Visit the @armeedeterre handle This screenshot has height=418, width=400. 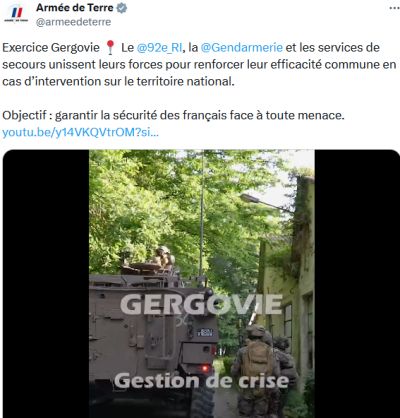click(x=73, y=22)
